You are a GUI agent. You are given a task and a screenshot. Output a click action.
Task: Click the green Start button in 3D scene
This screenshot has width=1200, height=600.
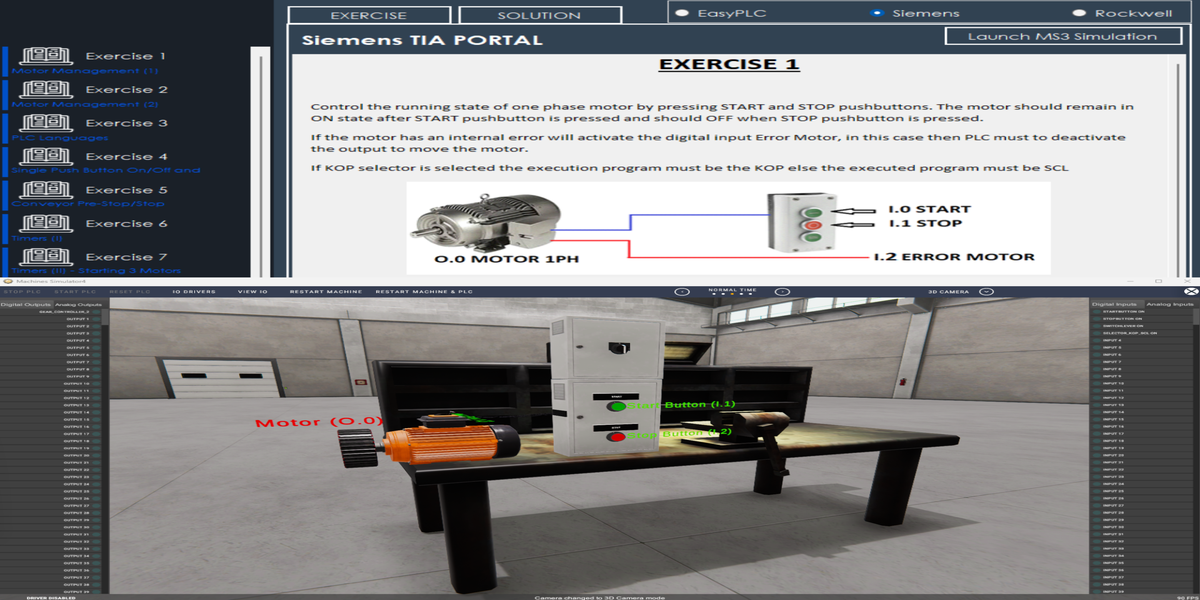point(616,406)
